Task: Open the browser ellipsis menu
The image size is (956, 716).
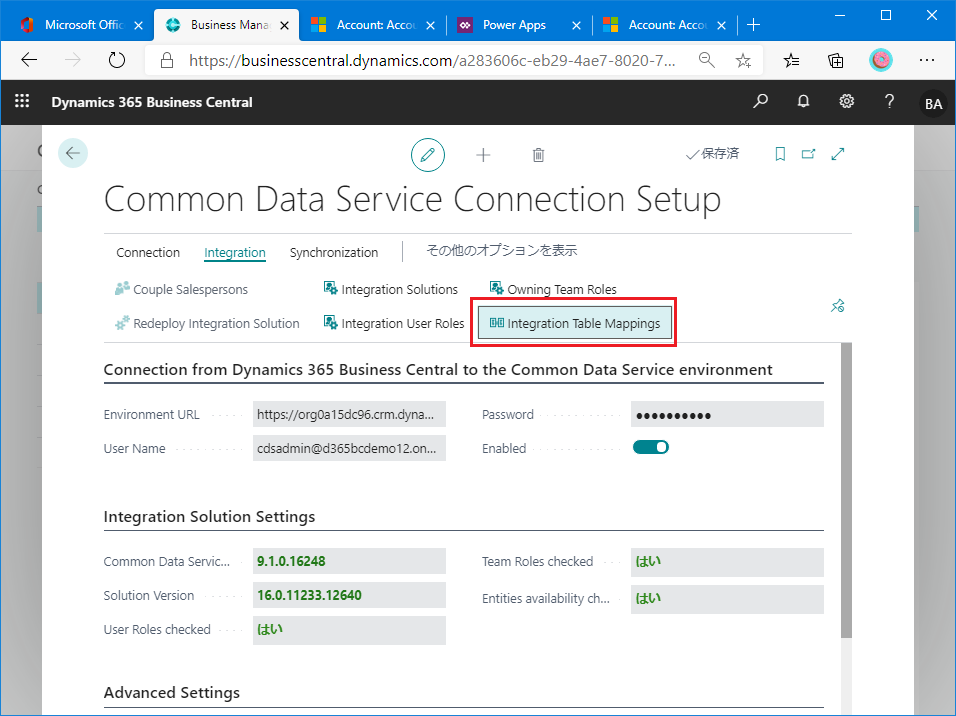Action: pyautogui.click(x=927, y=60)
